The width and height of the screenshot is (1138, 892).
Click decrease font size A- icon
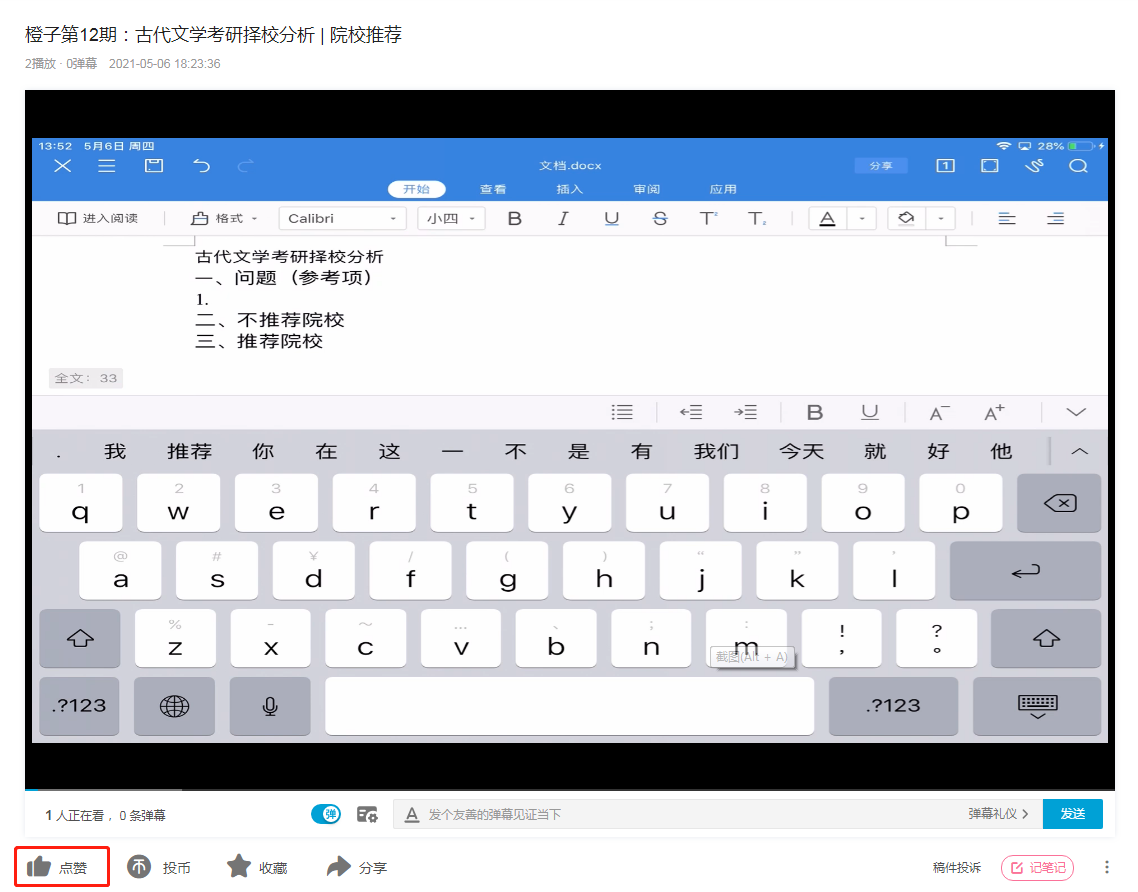pyautogui.click(x=939, y=412)
